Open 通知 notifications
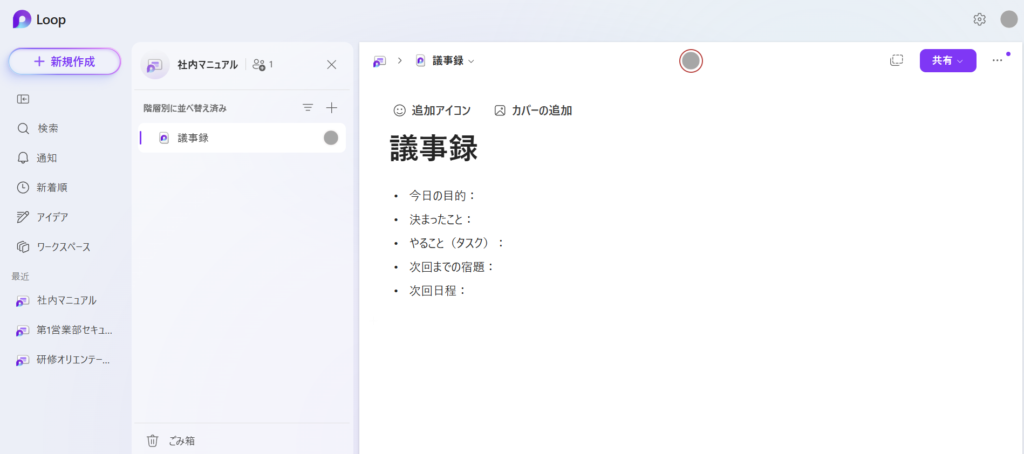The height and width of the screenshot is (454, 1024). pyautogui.click(x=47, y=158)
